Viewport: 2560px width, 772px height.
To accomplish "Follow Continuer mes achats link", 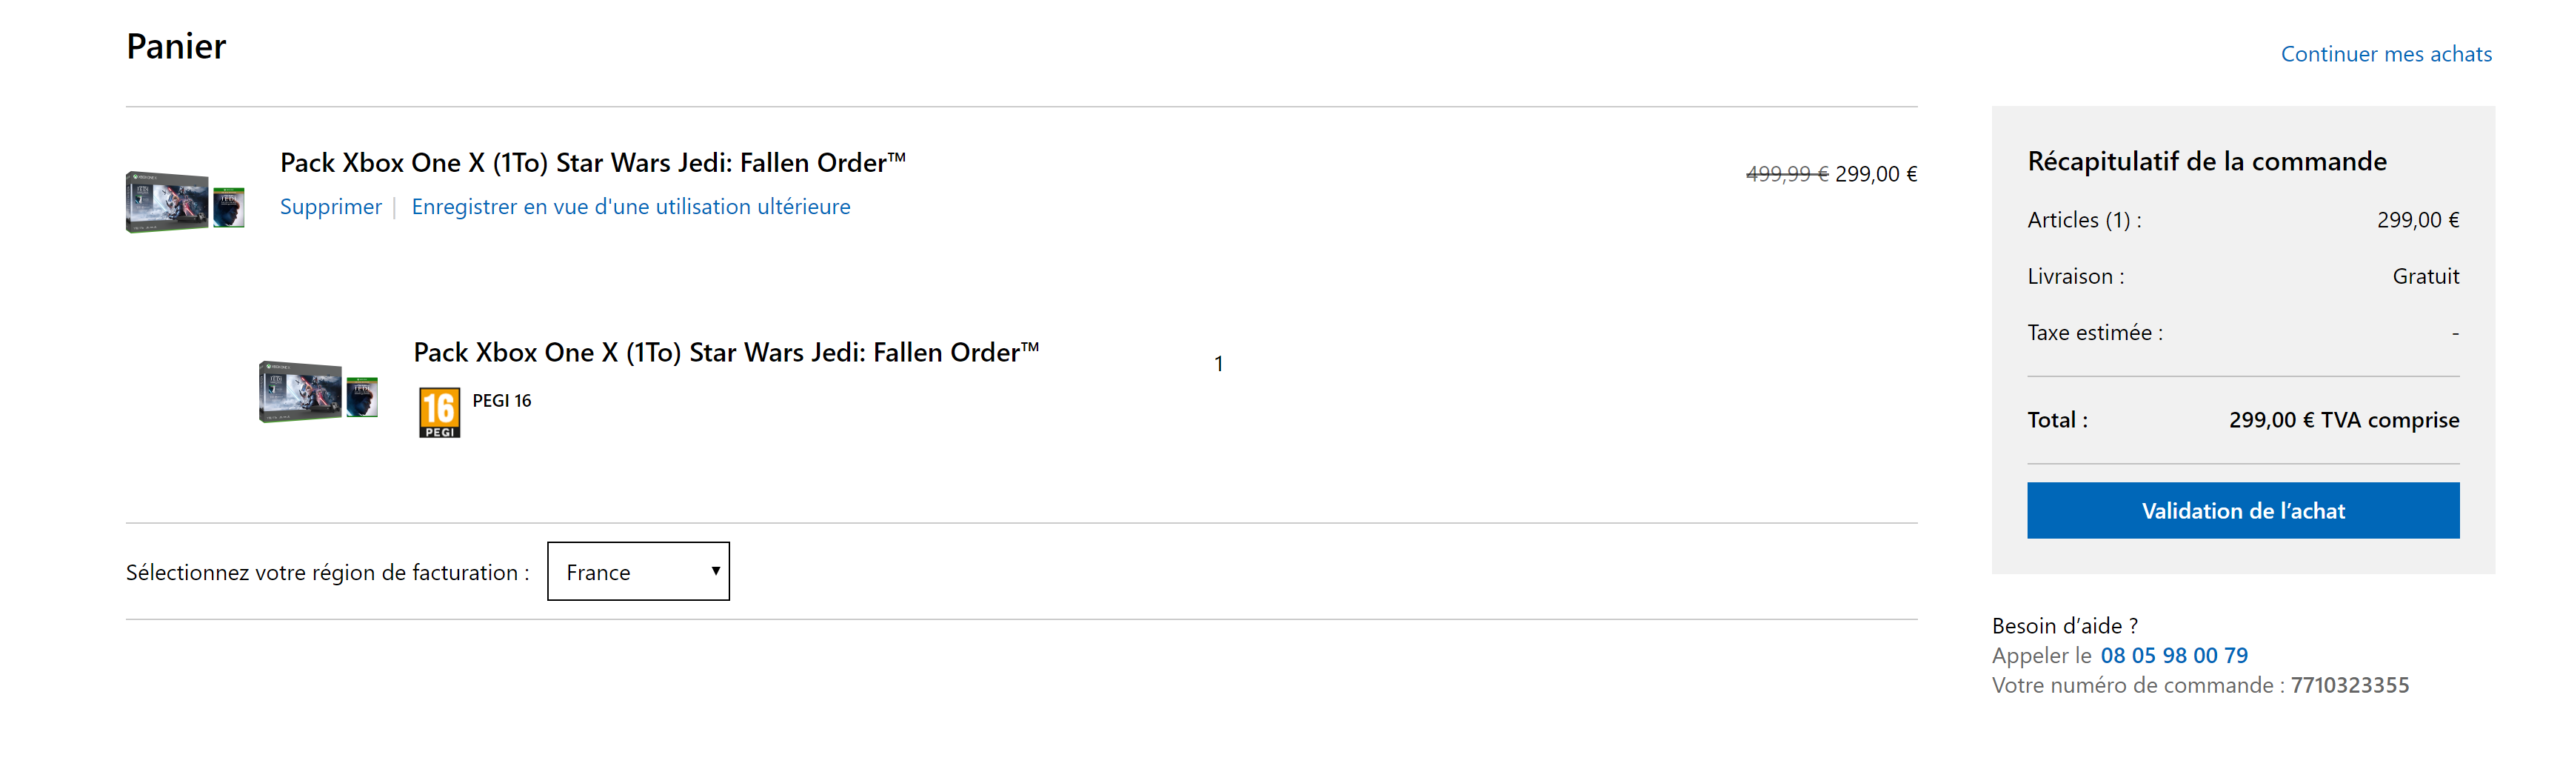I will (2385, 54).
